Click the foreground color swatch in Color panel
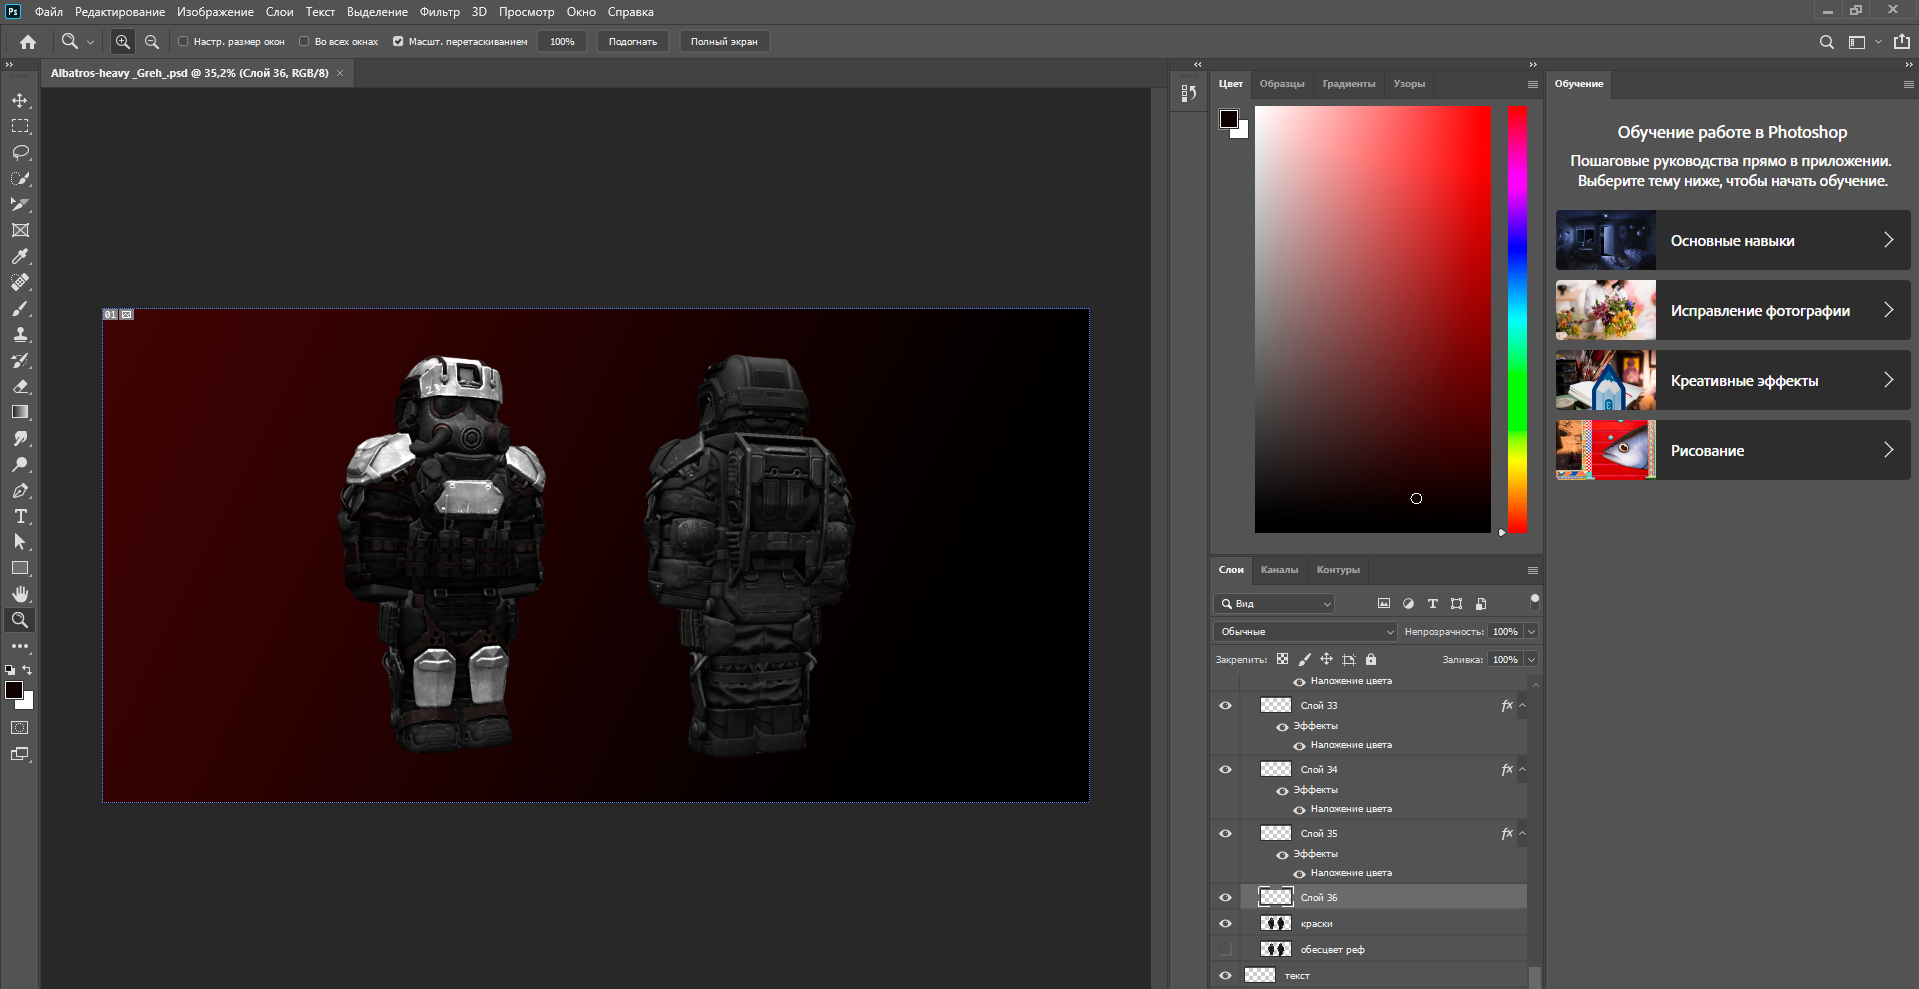1919x989 pixels. tap(1229, 119)
